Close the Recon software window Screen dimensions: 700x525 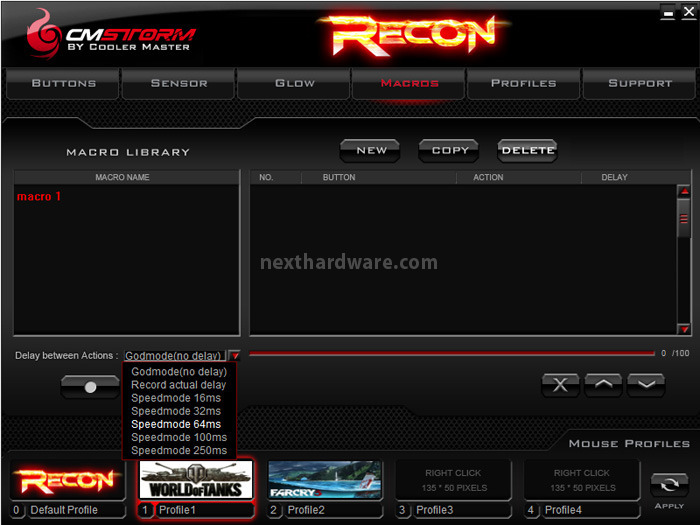pos(689,12)
